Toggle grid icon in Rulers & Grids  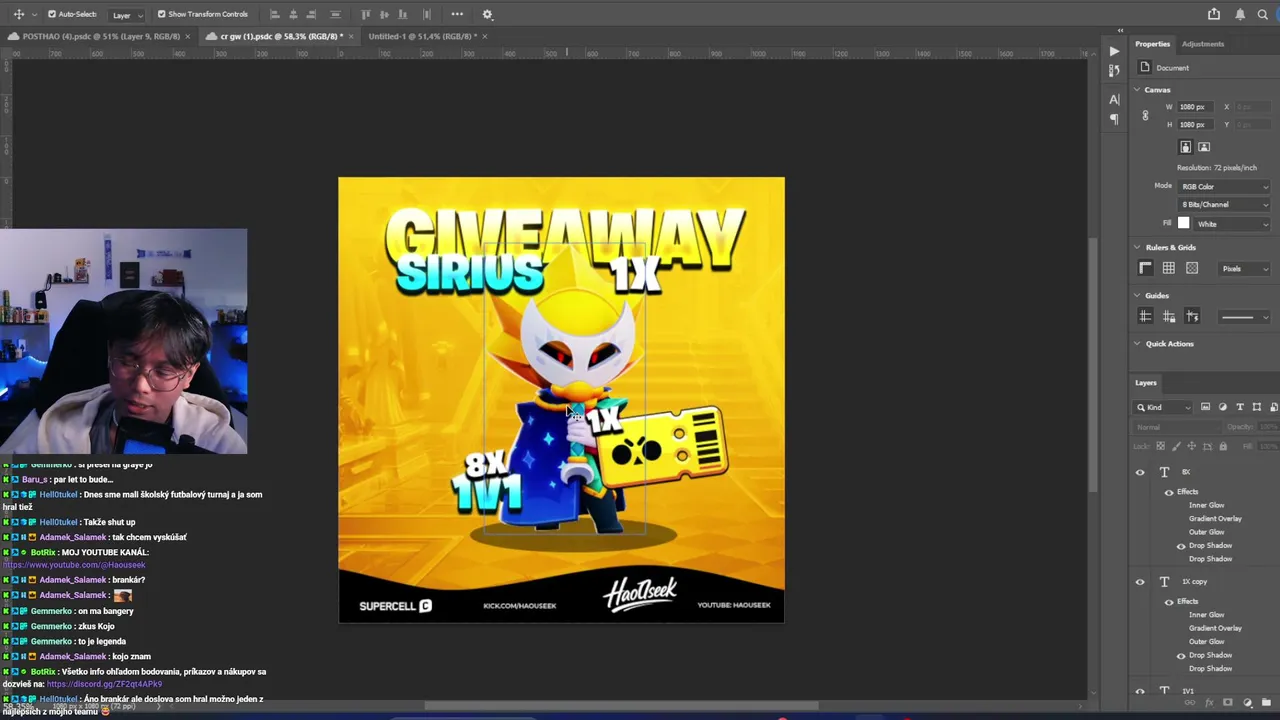[1169, 268]
